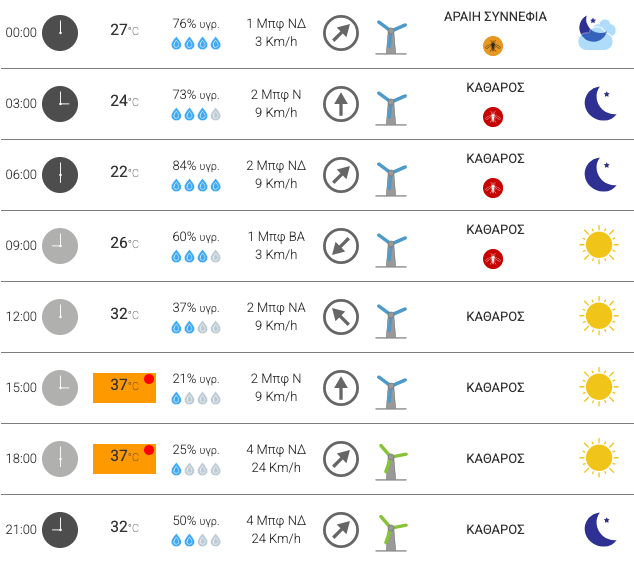The width and height of the screenshot is (634, 561).
Task: Click the orange 37°C box at 15:00
Action: [x=125, y=388]
